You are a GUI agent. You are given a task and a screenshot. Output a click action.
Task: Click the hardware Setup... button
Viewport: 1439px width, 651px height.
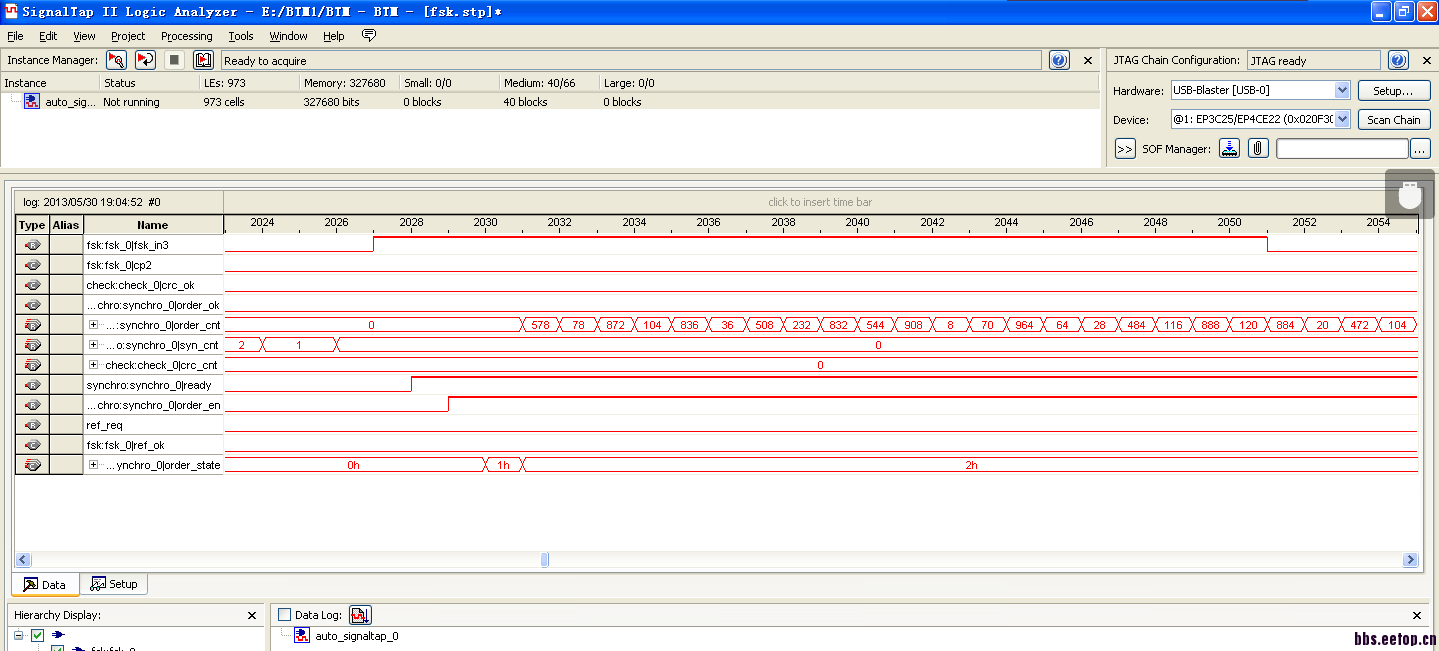1393,90
